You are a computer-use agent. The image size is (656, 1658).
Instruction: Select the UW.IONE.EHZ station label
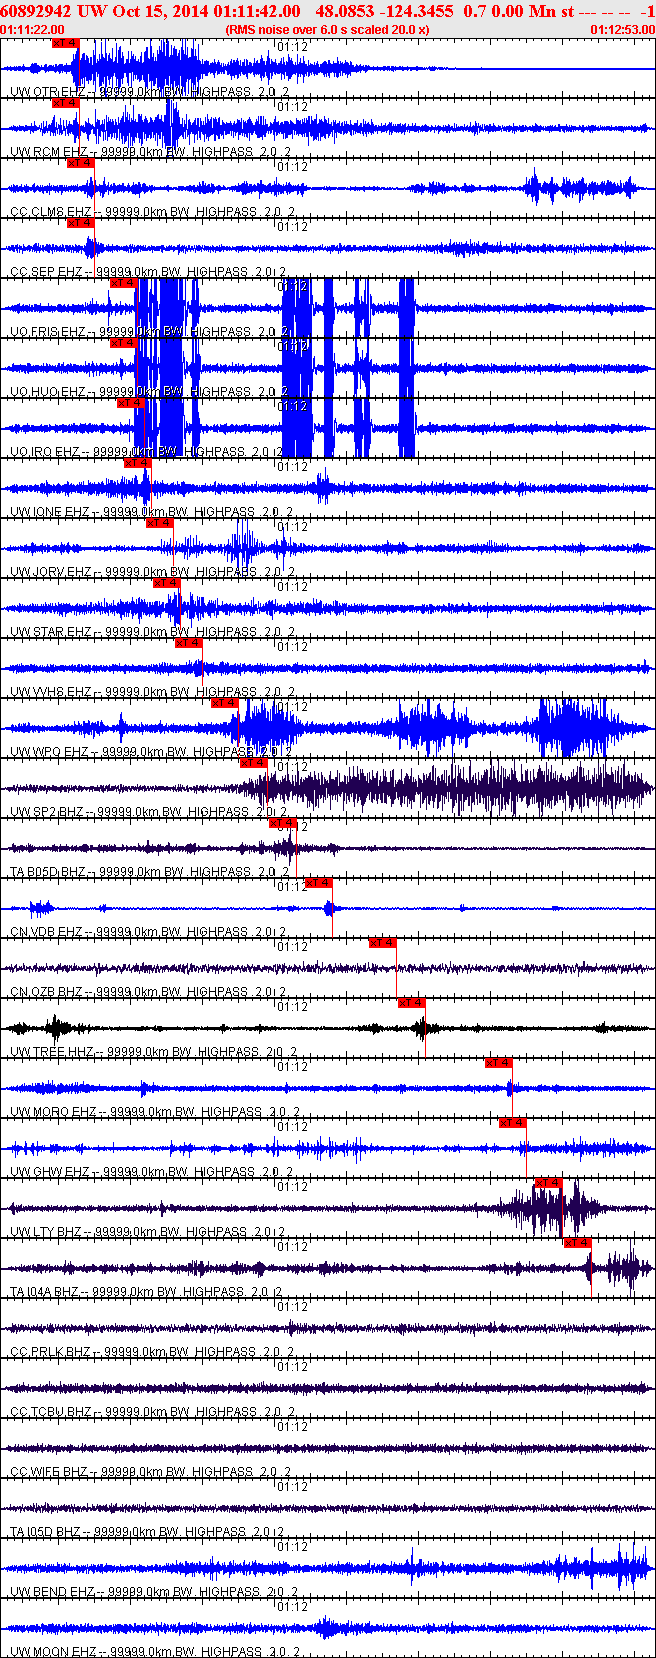50,512
